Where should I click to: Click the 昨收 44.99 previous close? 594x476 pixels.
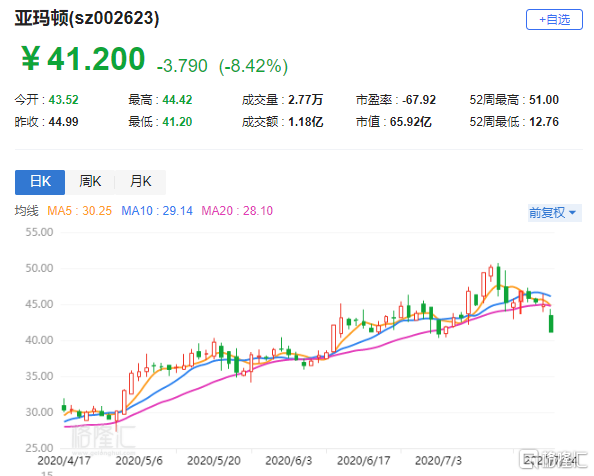(47, 122)
